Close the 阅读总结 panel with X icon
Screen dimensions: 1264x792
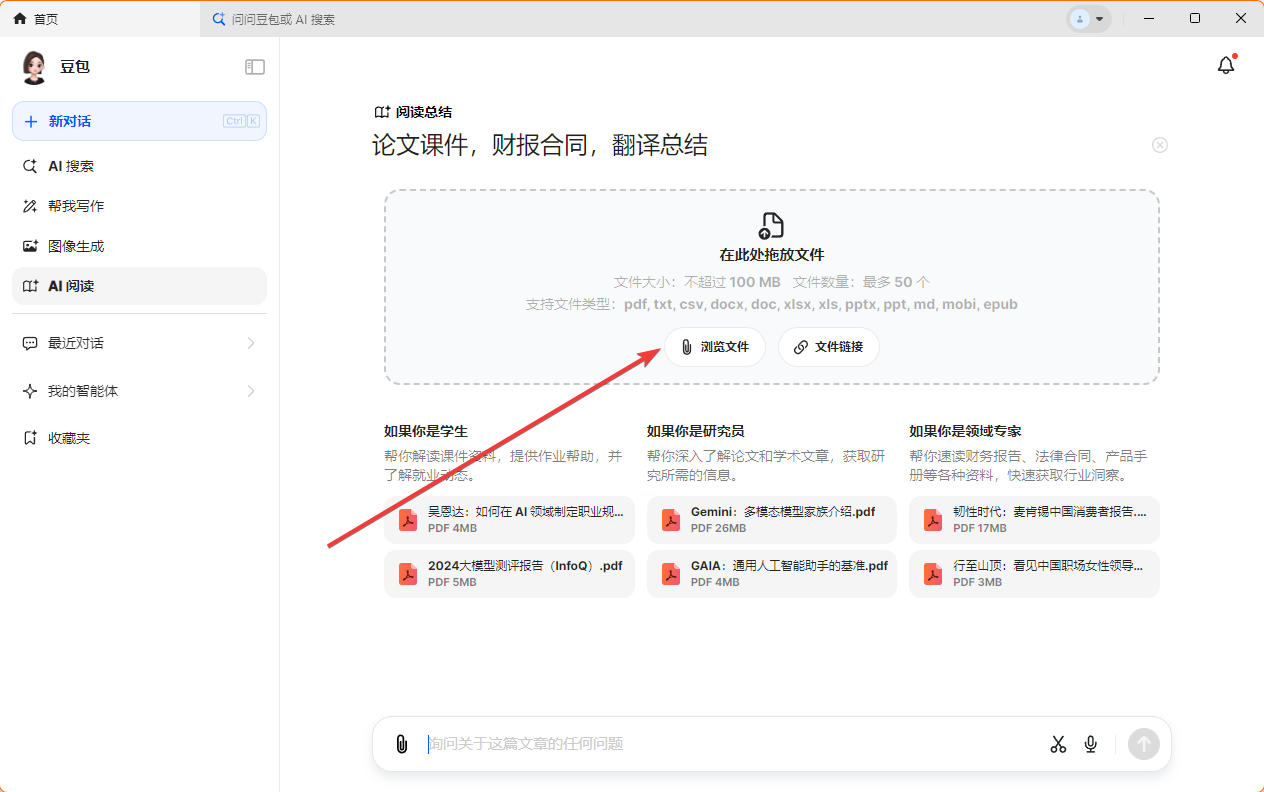[1160, 145]
